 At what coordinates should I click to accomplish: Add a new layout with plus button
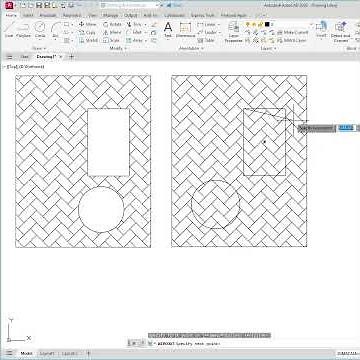coord(88,353)
